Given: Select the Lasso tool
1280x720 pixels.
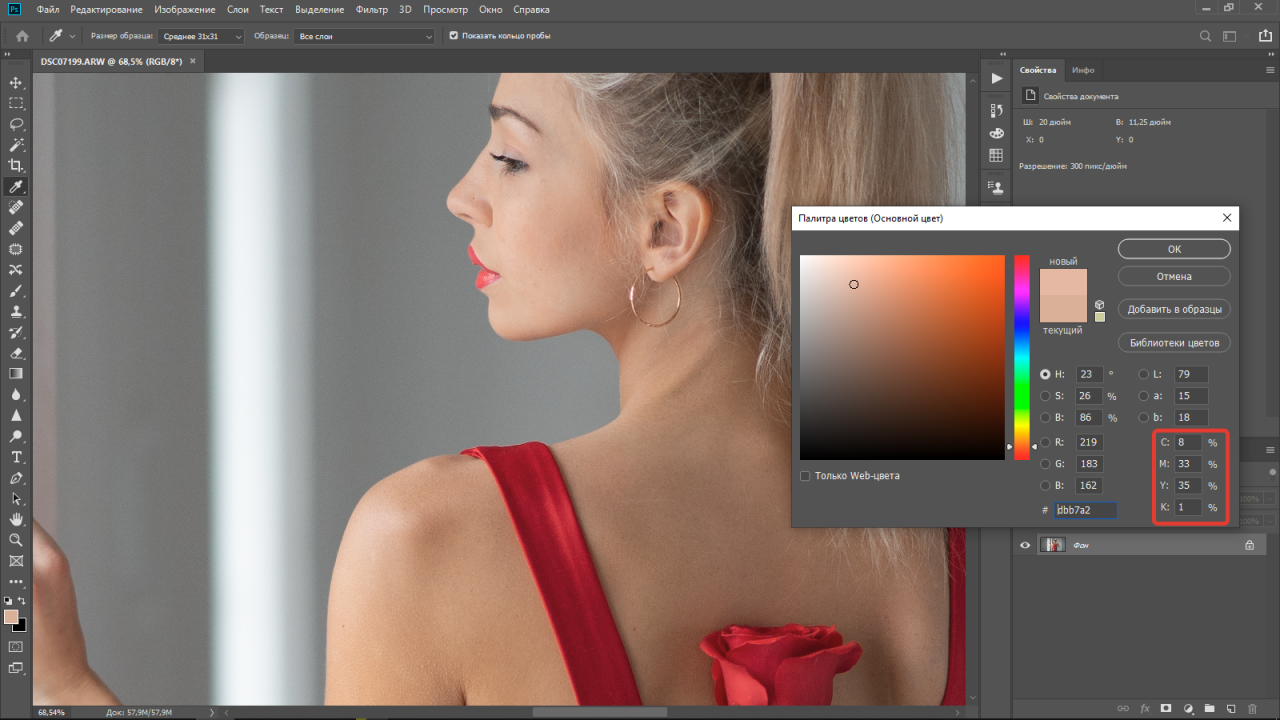Looking at the screenshot, I should point(16,124).
